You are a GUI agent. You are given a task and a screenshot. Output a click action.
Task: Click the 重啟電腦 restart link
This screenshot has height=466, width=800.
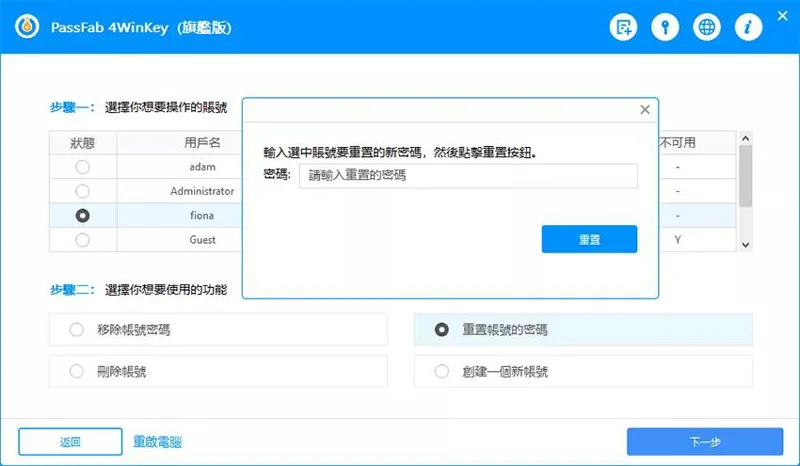tap(157, 442)
